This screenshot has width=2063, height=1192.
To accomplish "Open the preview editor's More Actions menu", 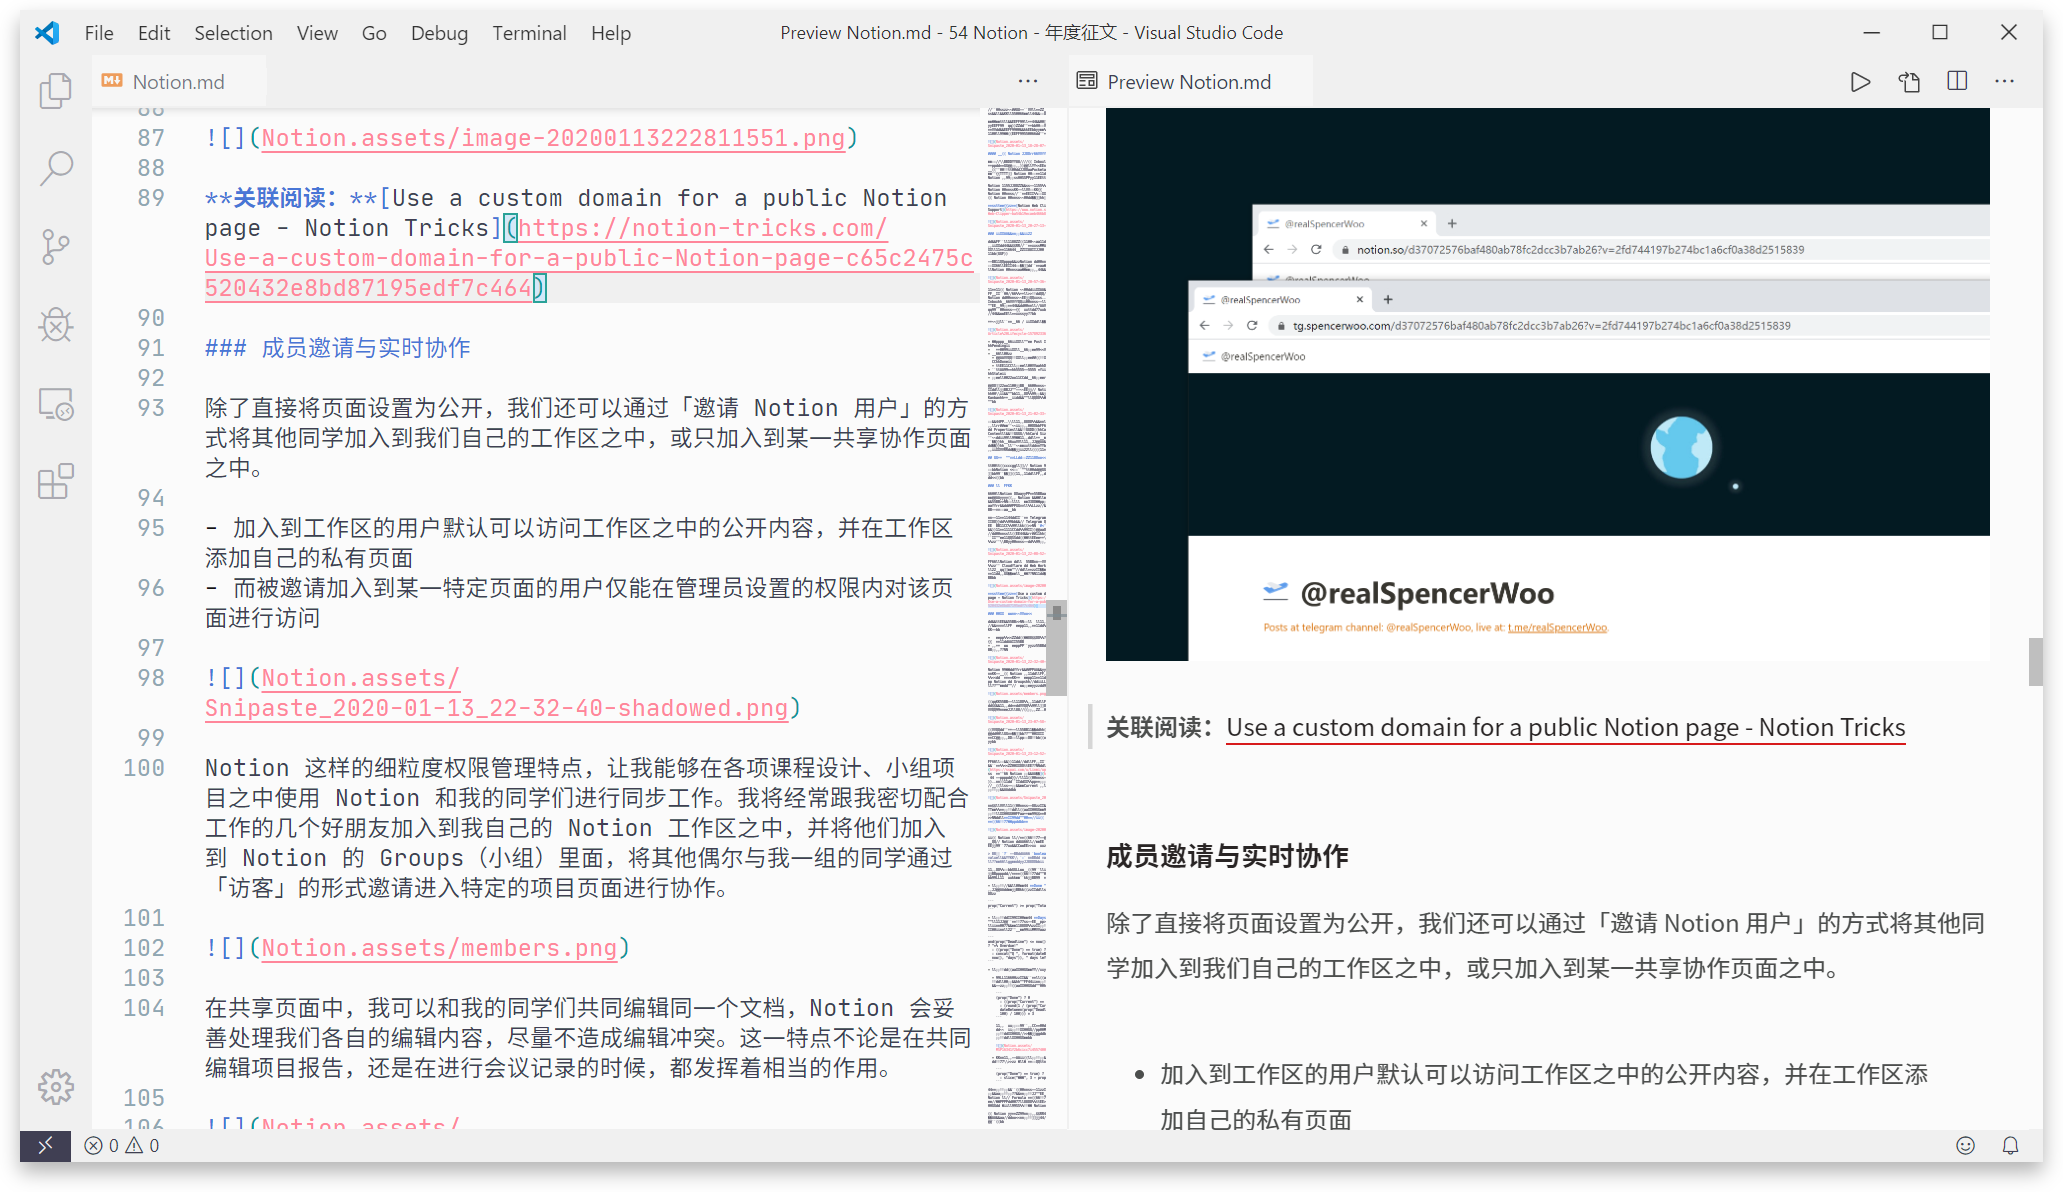I will pos(2005,82).
